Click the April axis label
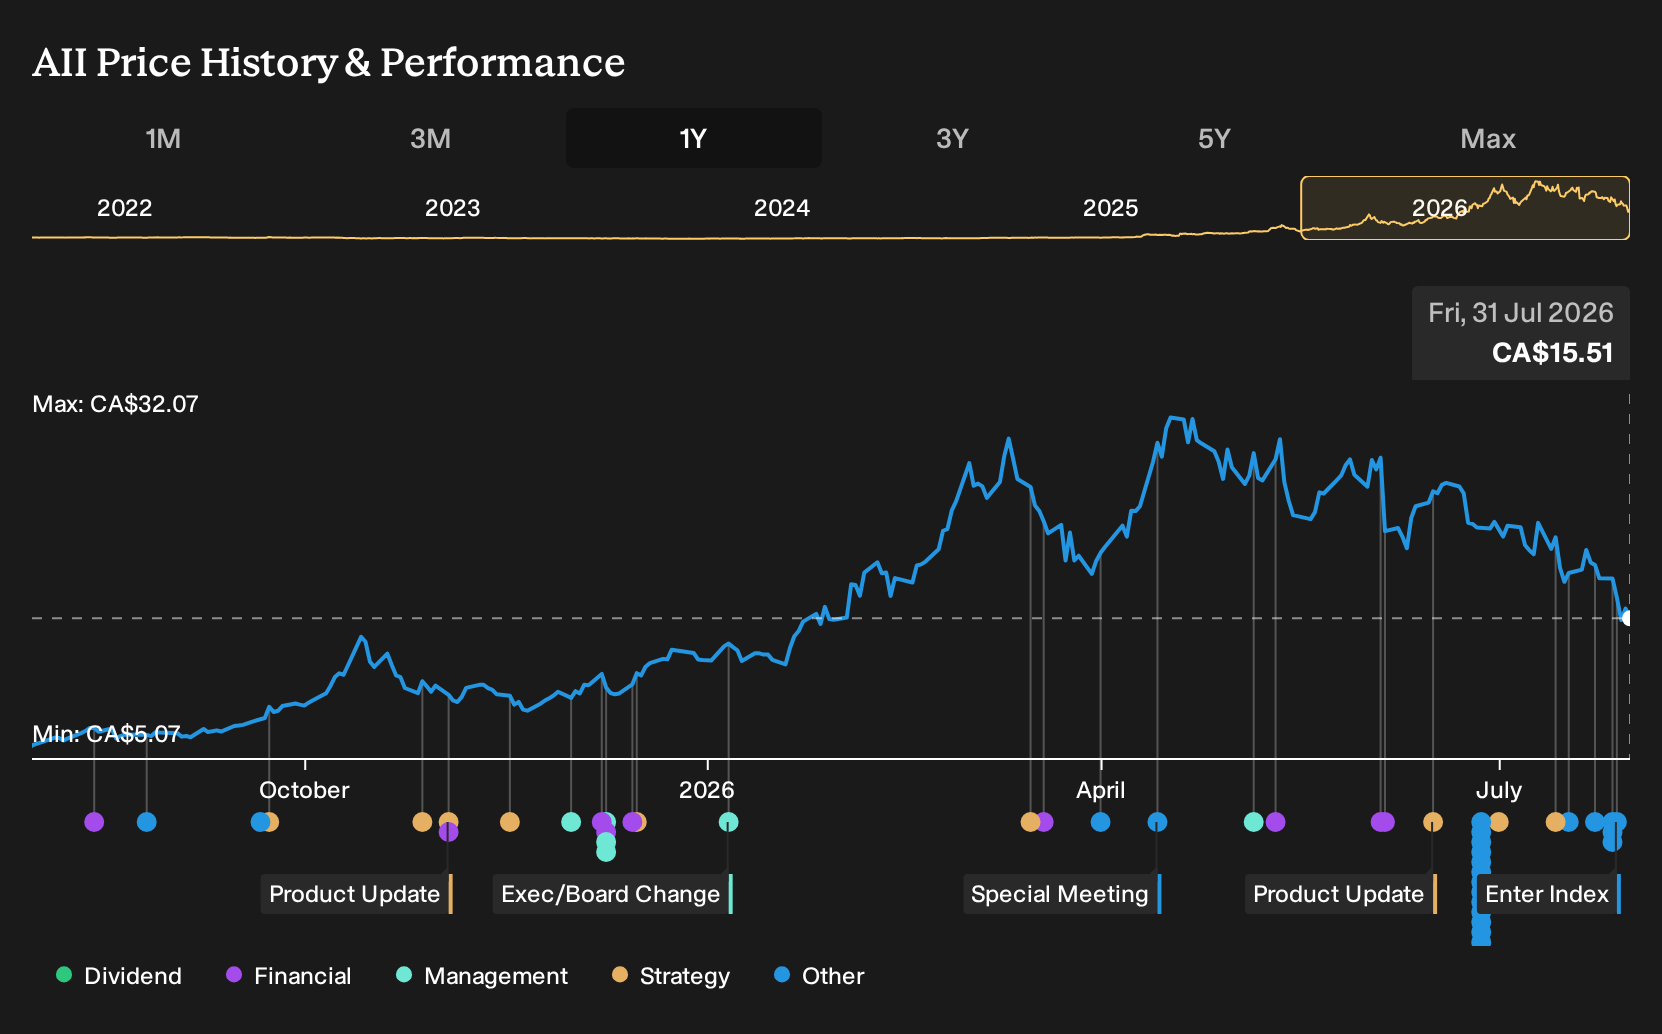 (1100, 790)
